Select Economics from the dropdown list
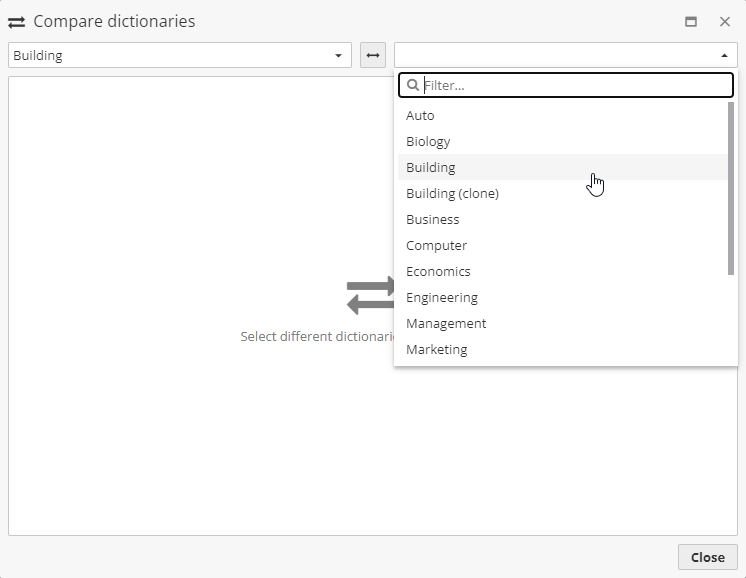Image resolution: width=746 pixels, height=578 pixels. tap(438, 272)
